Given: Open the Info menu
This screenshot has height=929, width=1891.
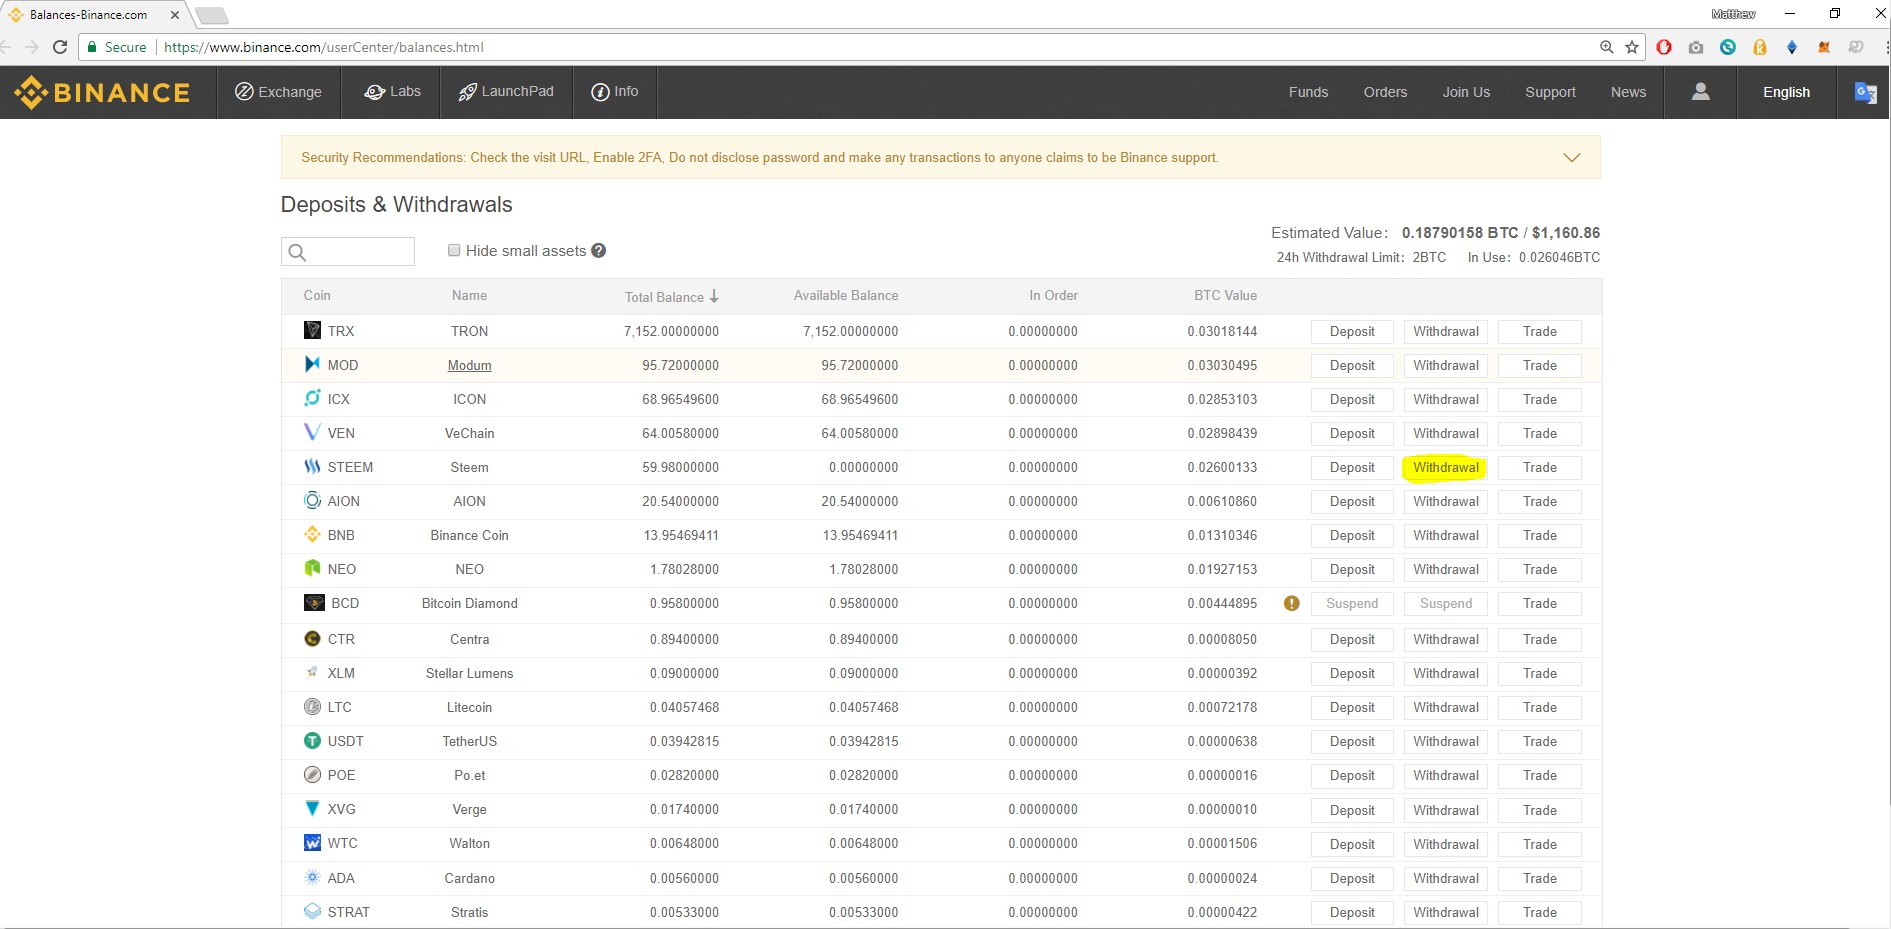Looking at the screenshot, I should [615, 92].
